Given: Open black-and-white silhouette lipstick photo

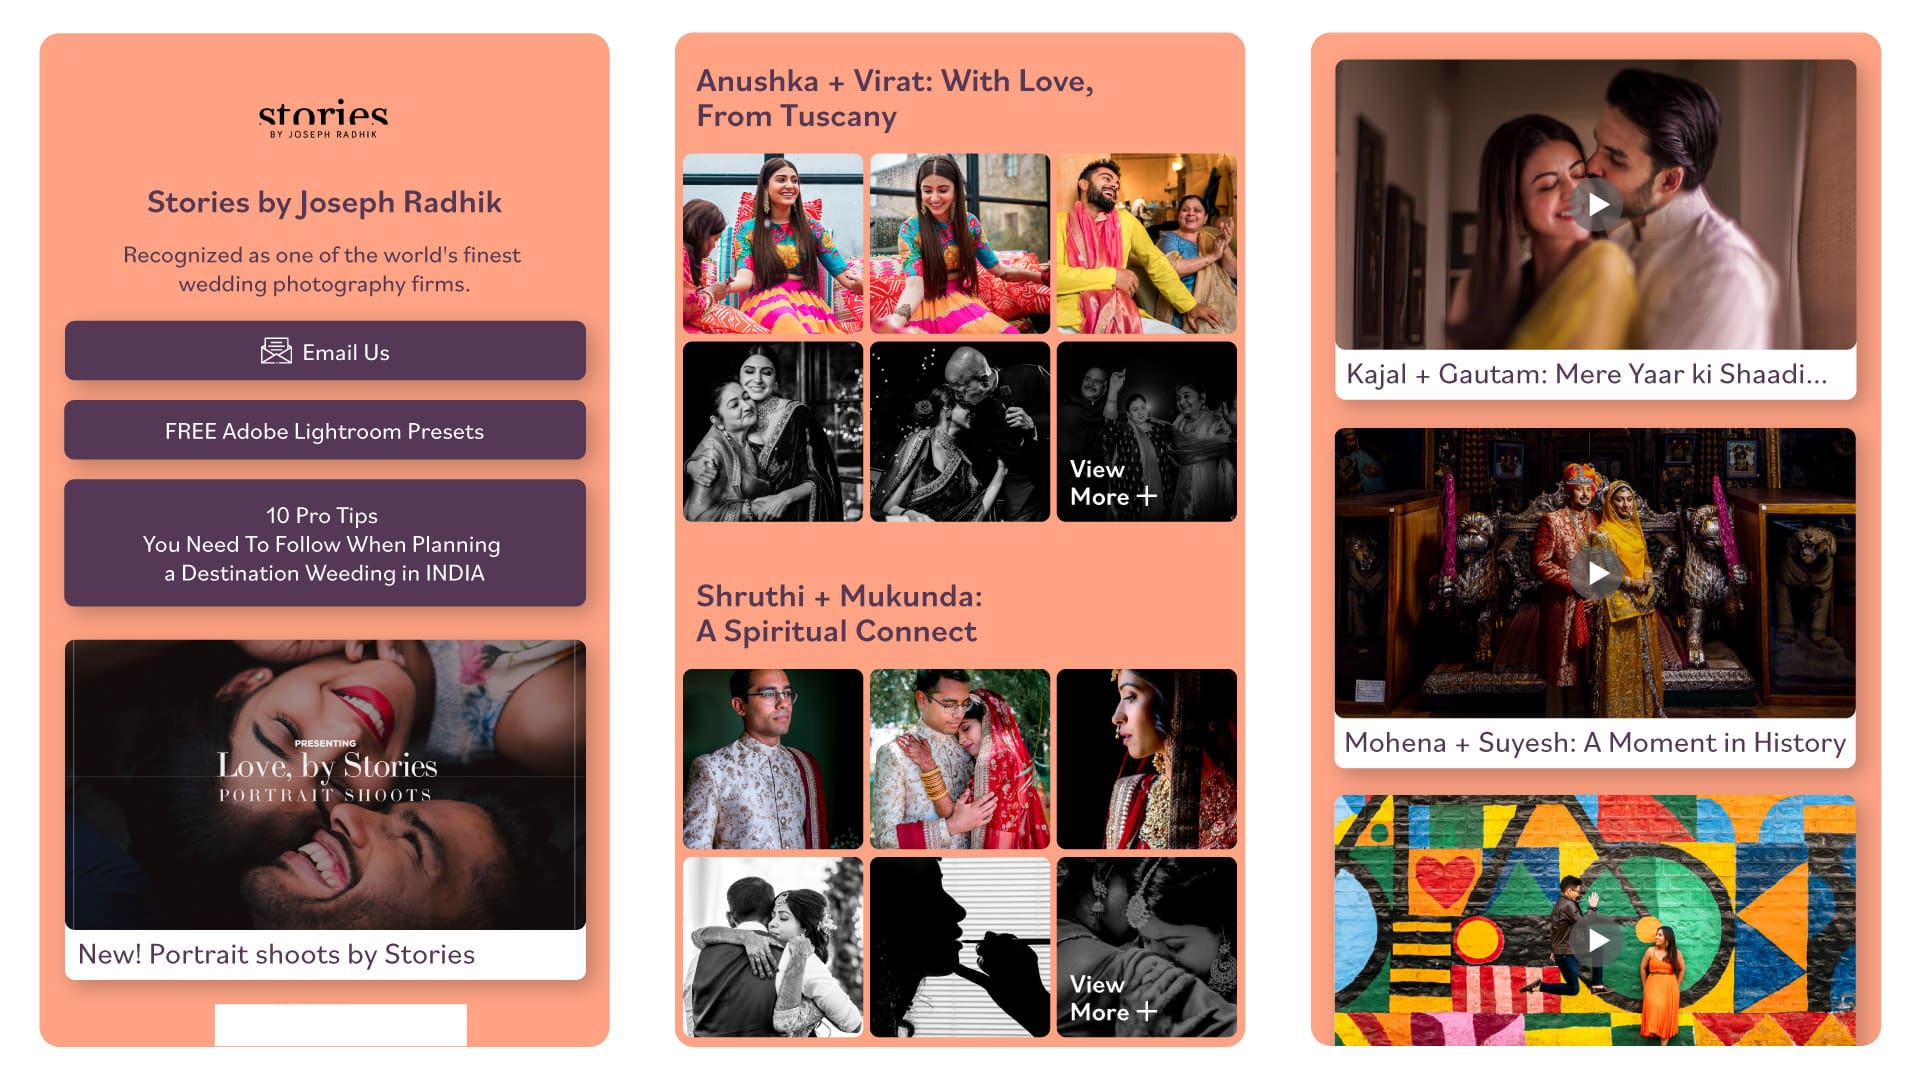Looking at the screenshot, I should (x=960, y=947).
